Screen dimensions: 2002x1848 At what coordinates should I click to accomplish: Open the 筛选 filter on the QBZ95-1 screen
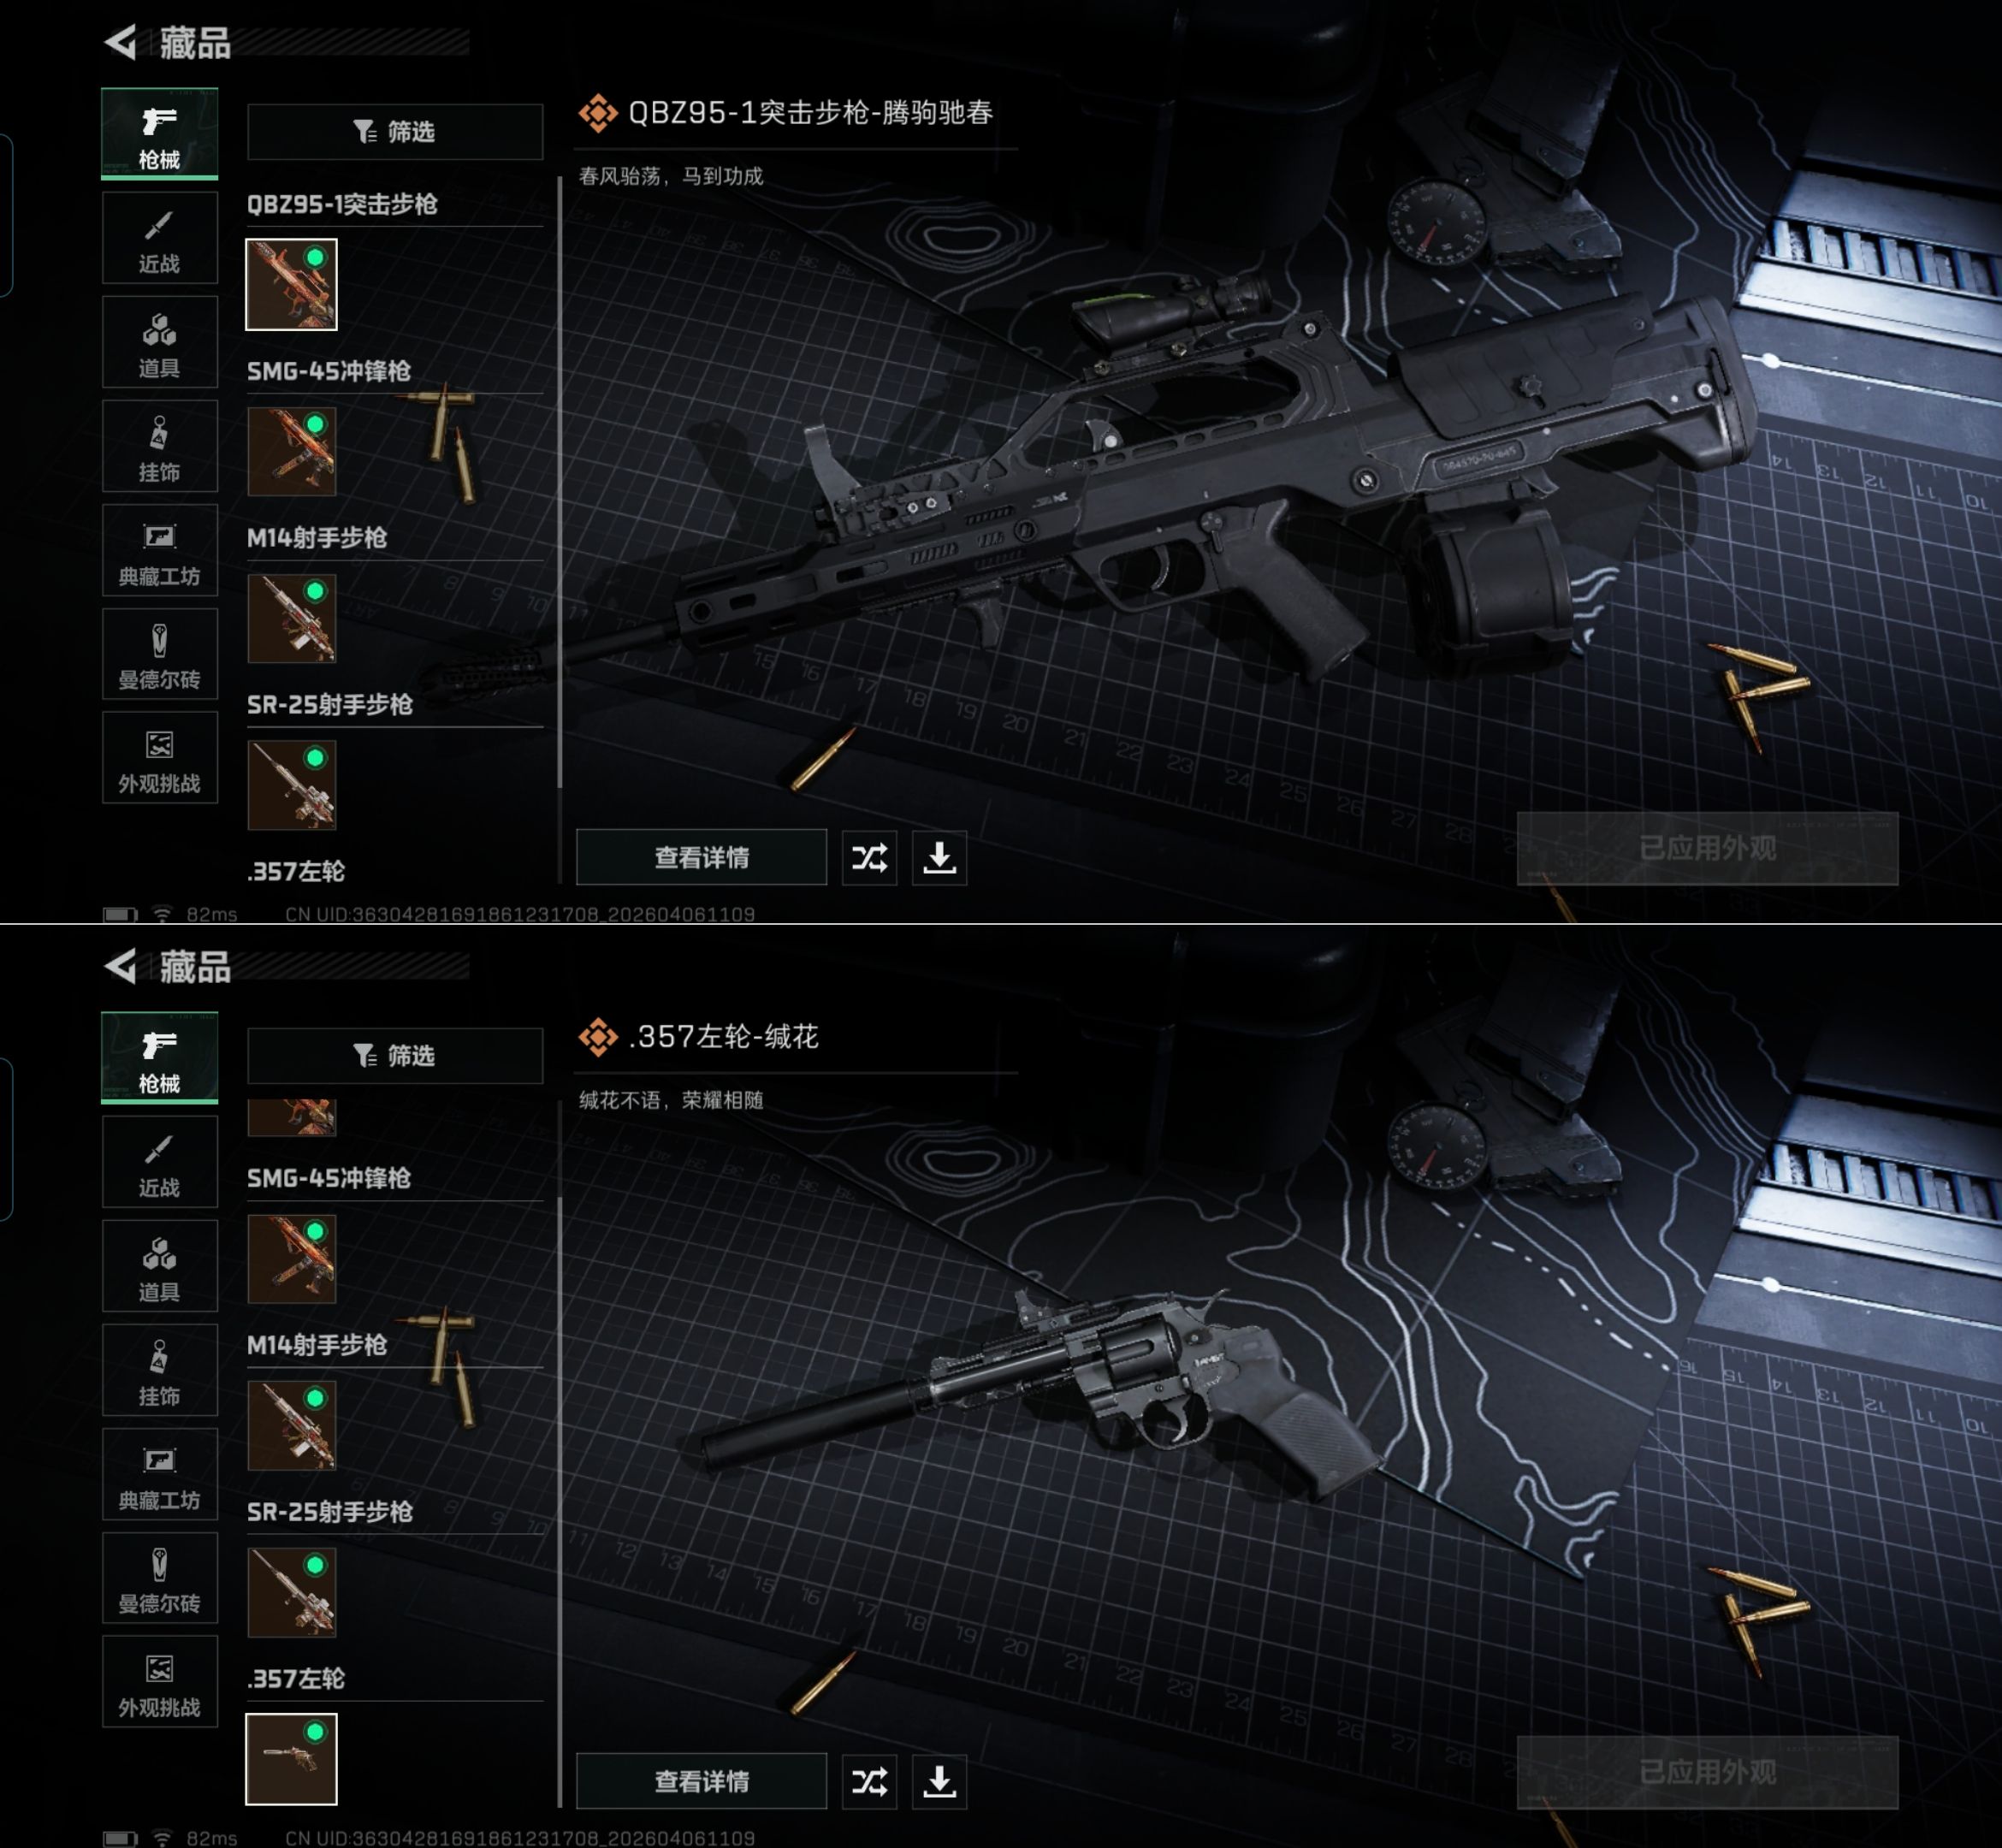(x=395, y=131)
